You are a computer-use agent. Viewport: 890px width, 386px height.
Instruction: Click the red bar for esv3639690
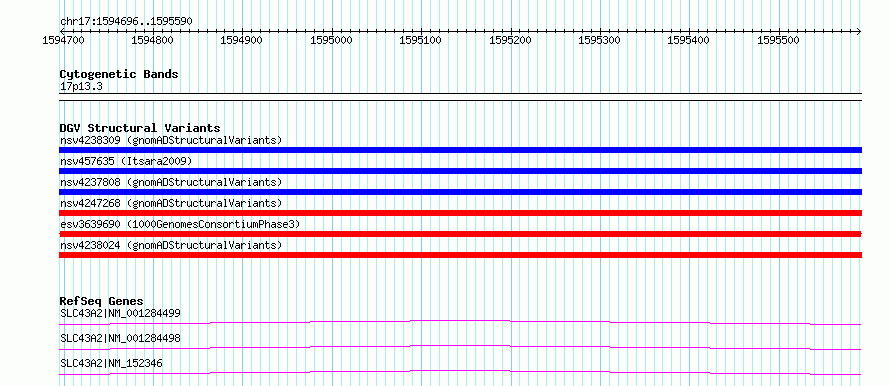460,234
